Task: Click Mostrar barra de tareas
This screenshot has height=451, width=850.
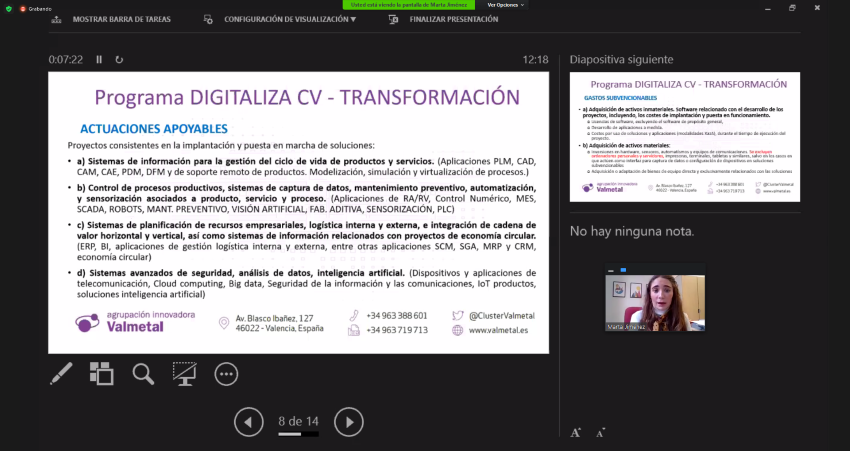Action: pyautogui.click(x=121, y=19)
